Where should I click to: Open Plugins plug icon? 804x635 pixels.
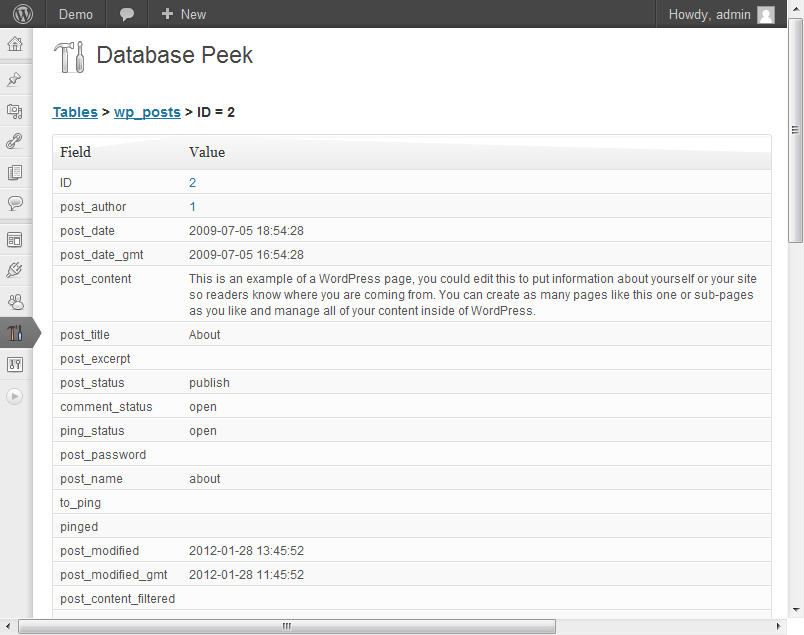15,270
